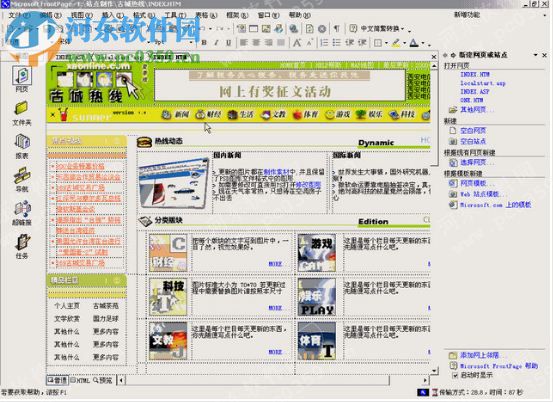The width and height of the screenshot is (553, 402).
Task: Center-align text in the toolbar
Action: click(256, 43)
